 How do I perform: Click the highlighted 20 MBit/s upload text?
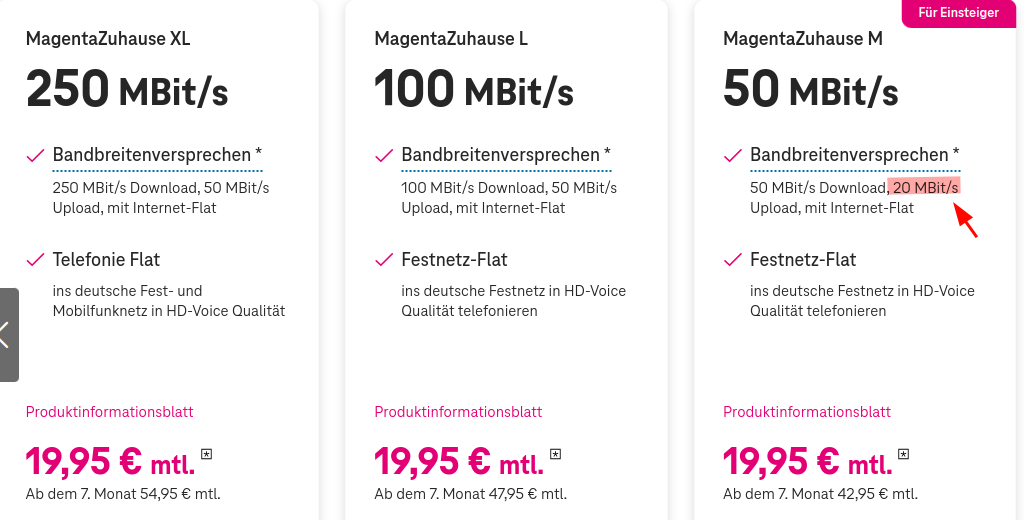click(x=925, y=187)
